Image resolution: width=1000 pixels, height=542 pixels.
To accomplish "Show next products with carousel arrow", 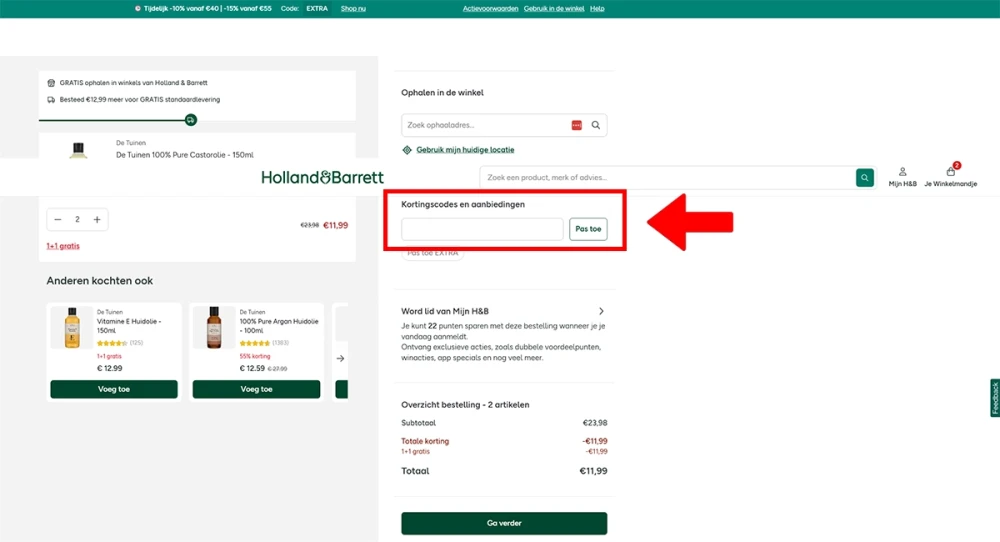I will [x=340, y=358].
